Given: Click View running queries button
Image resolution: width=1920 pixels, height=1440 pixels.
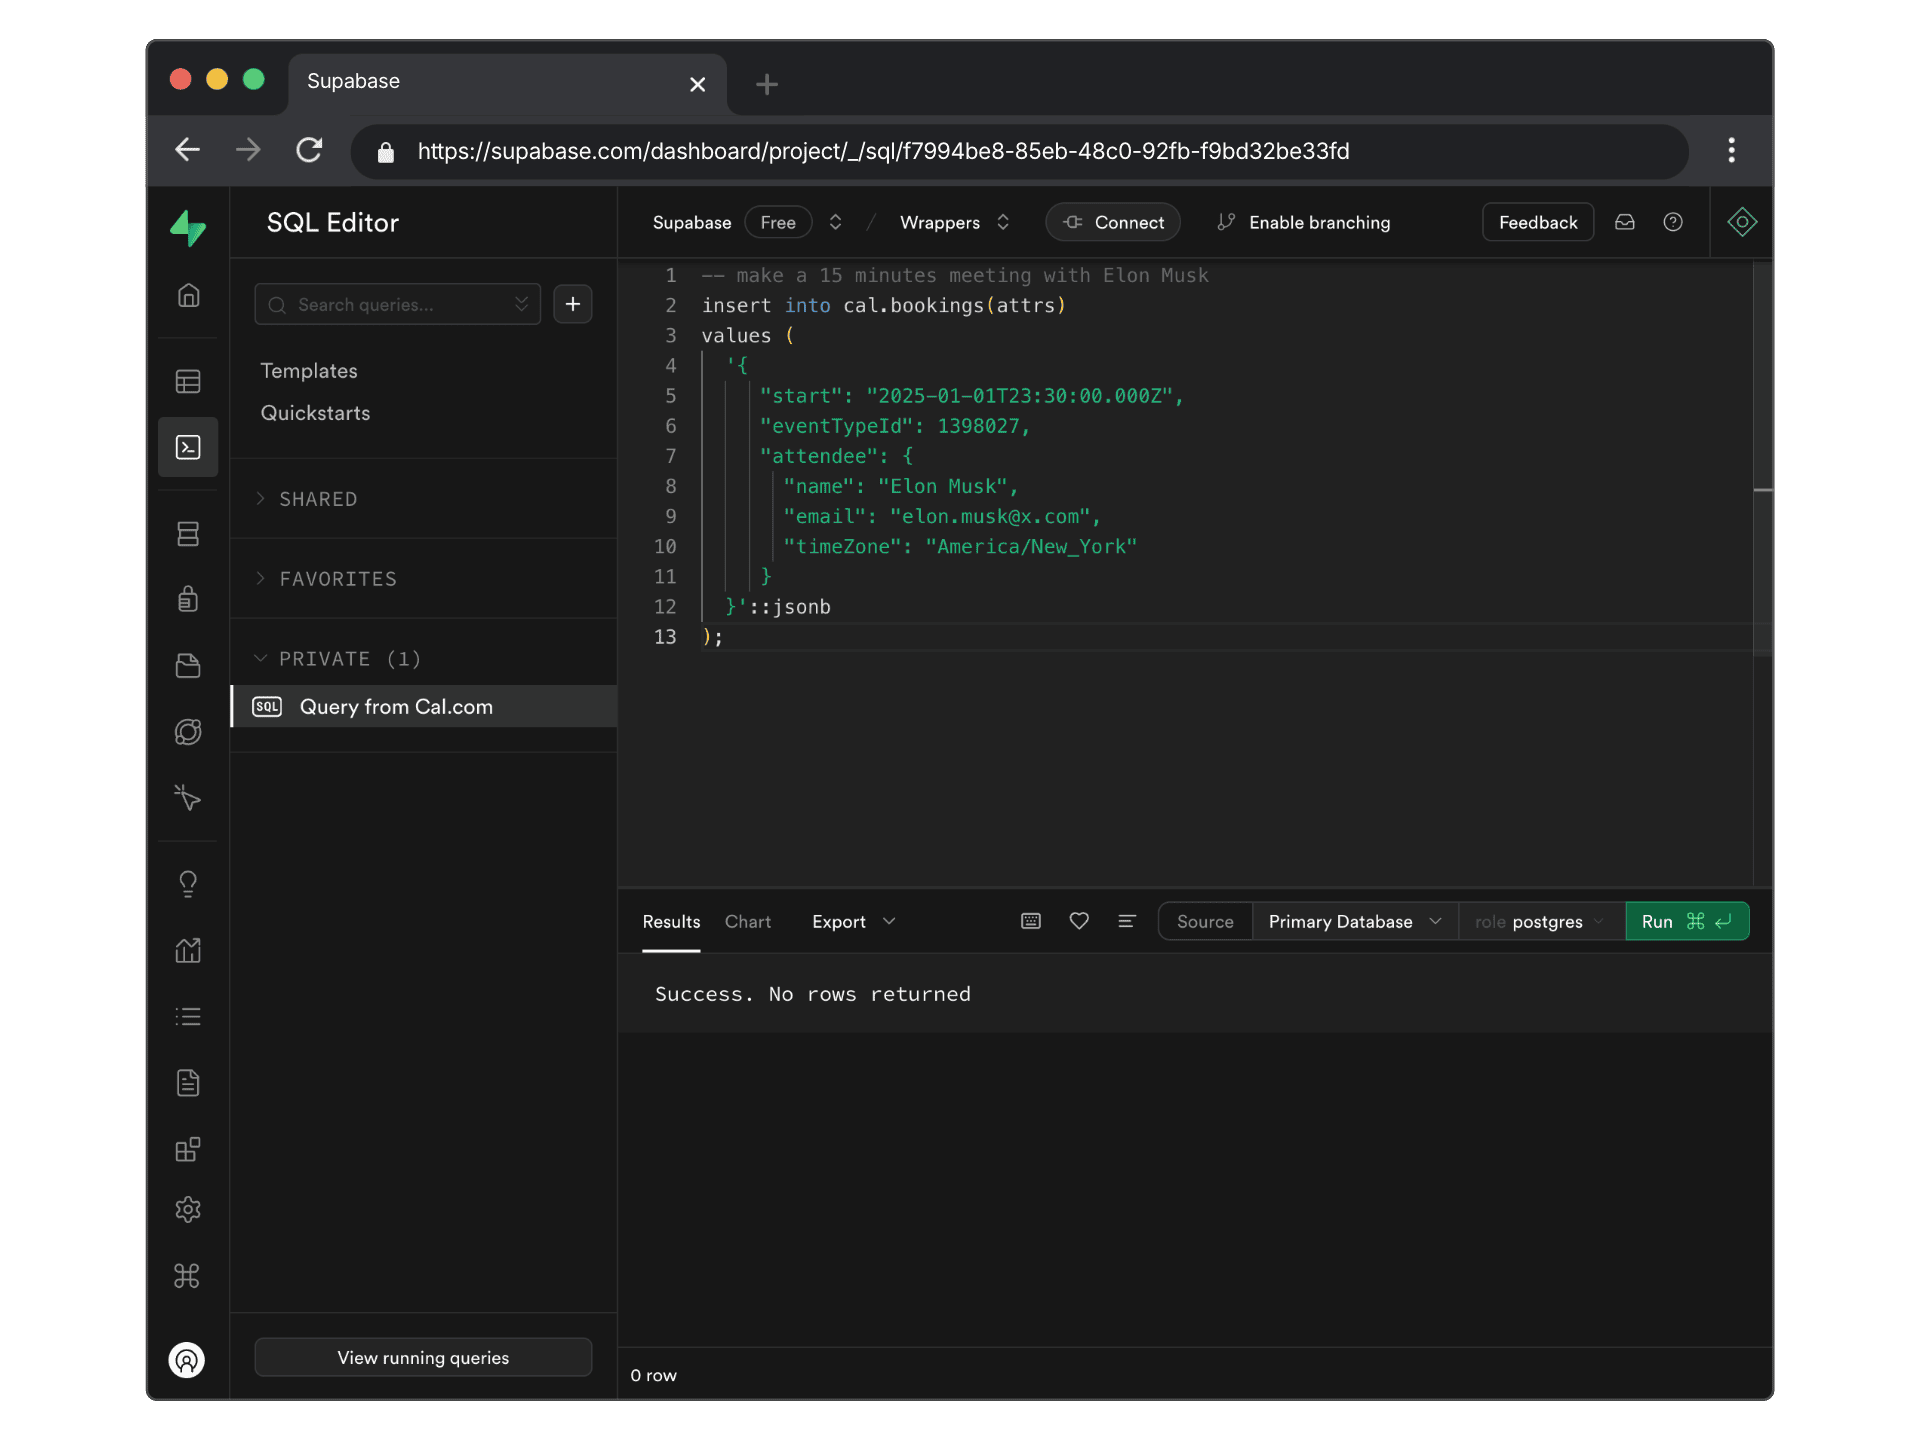Looking at the screenshot, I should pos(423,1357).
